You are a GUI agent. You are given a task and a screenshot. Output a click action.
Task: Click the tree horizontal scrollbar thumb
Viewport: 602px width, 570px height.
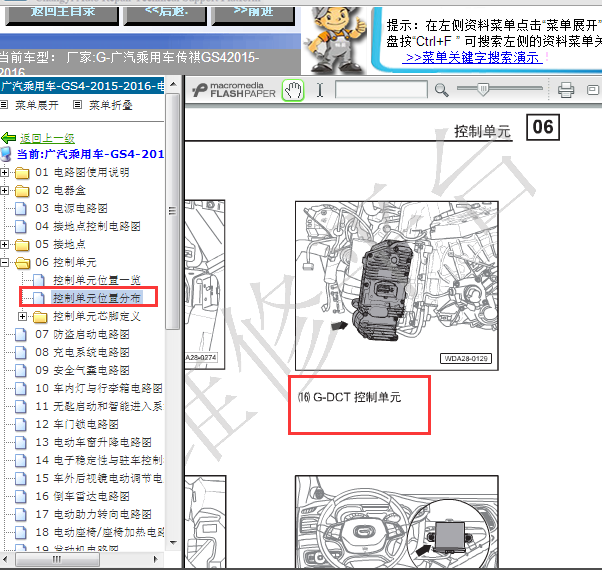57,559
